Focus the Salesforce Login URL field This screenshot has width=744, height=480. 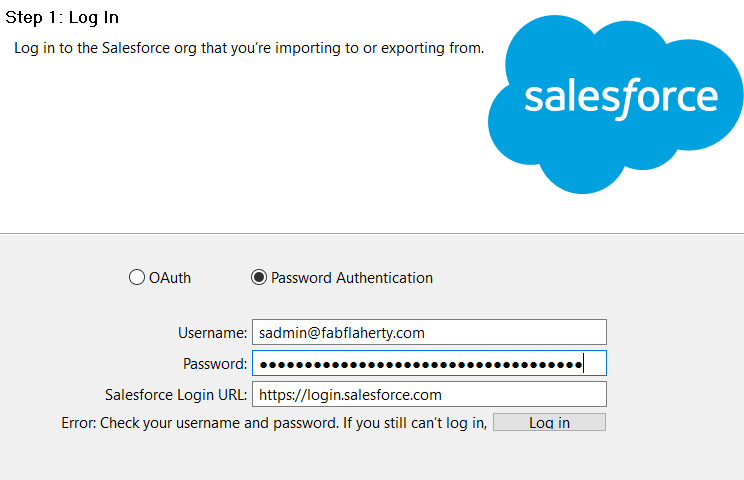tap(429, 394)
